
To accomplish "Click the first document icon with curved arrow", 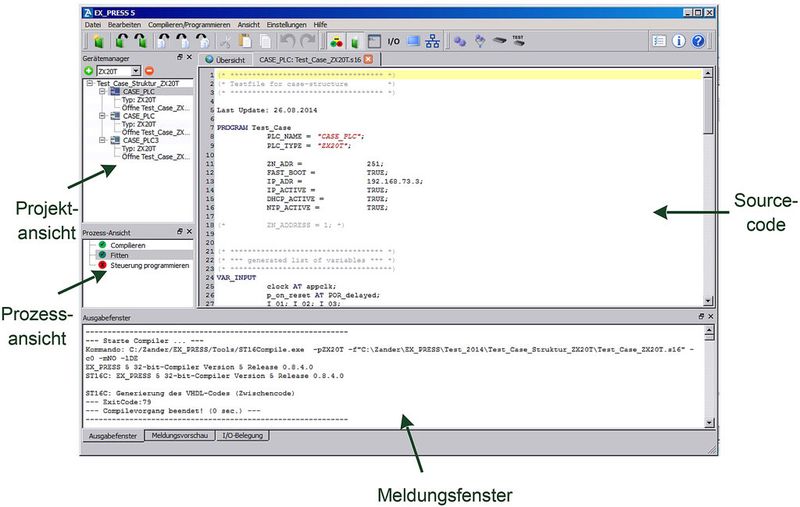I will [163, 41].
